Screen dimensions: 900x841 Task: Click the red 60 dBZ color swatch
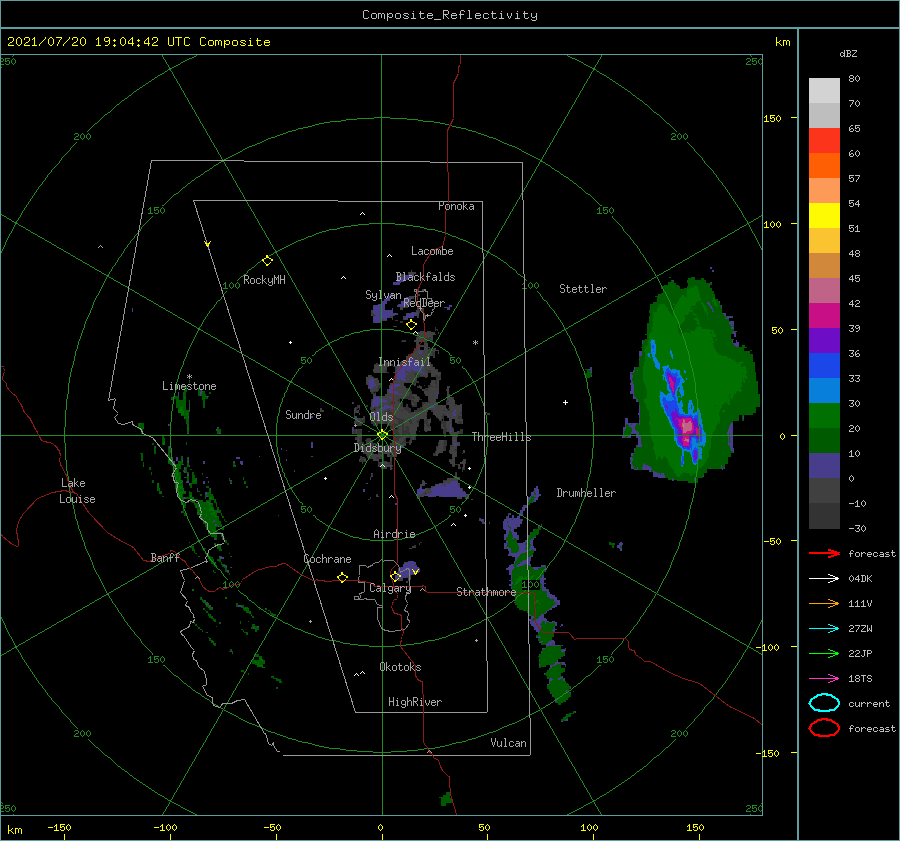tap(824, 140)
